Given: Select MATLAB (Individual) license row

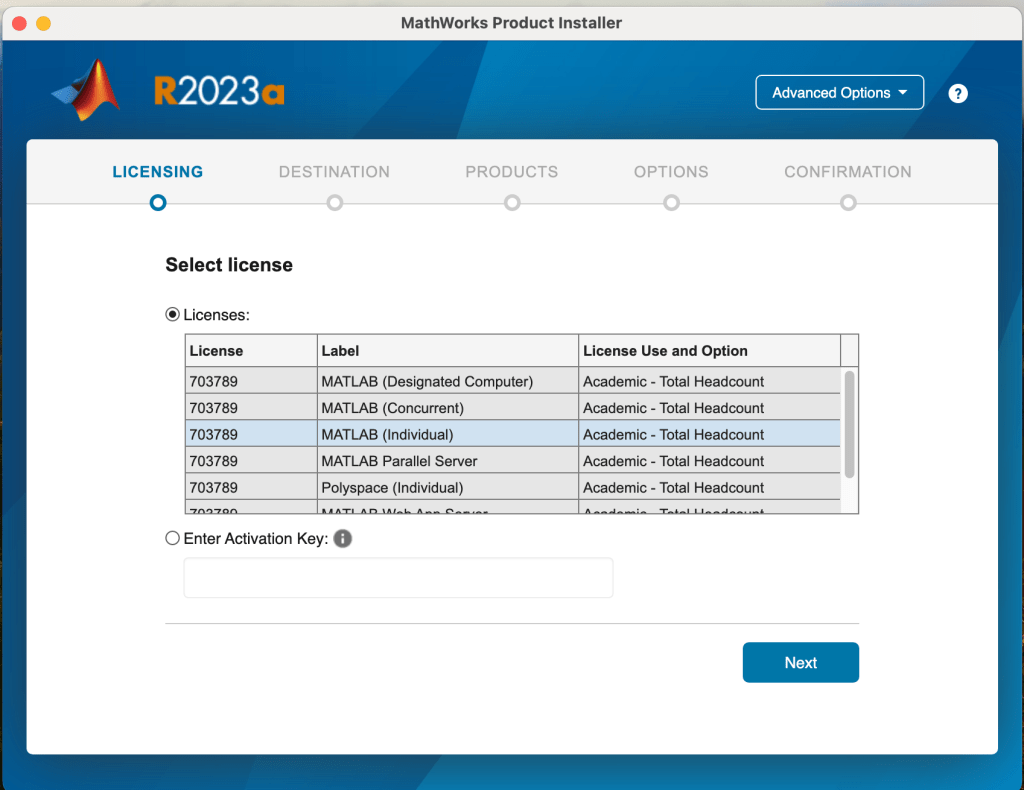Looking at the screenshot, I should point(513,435).
